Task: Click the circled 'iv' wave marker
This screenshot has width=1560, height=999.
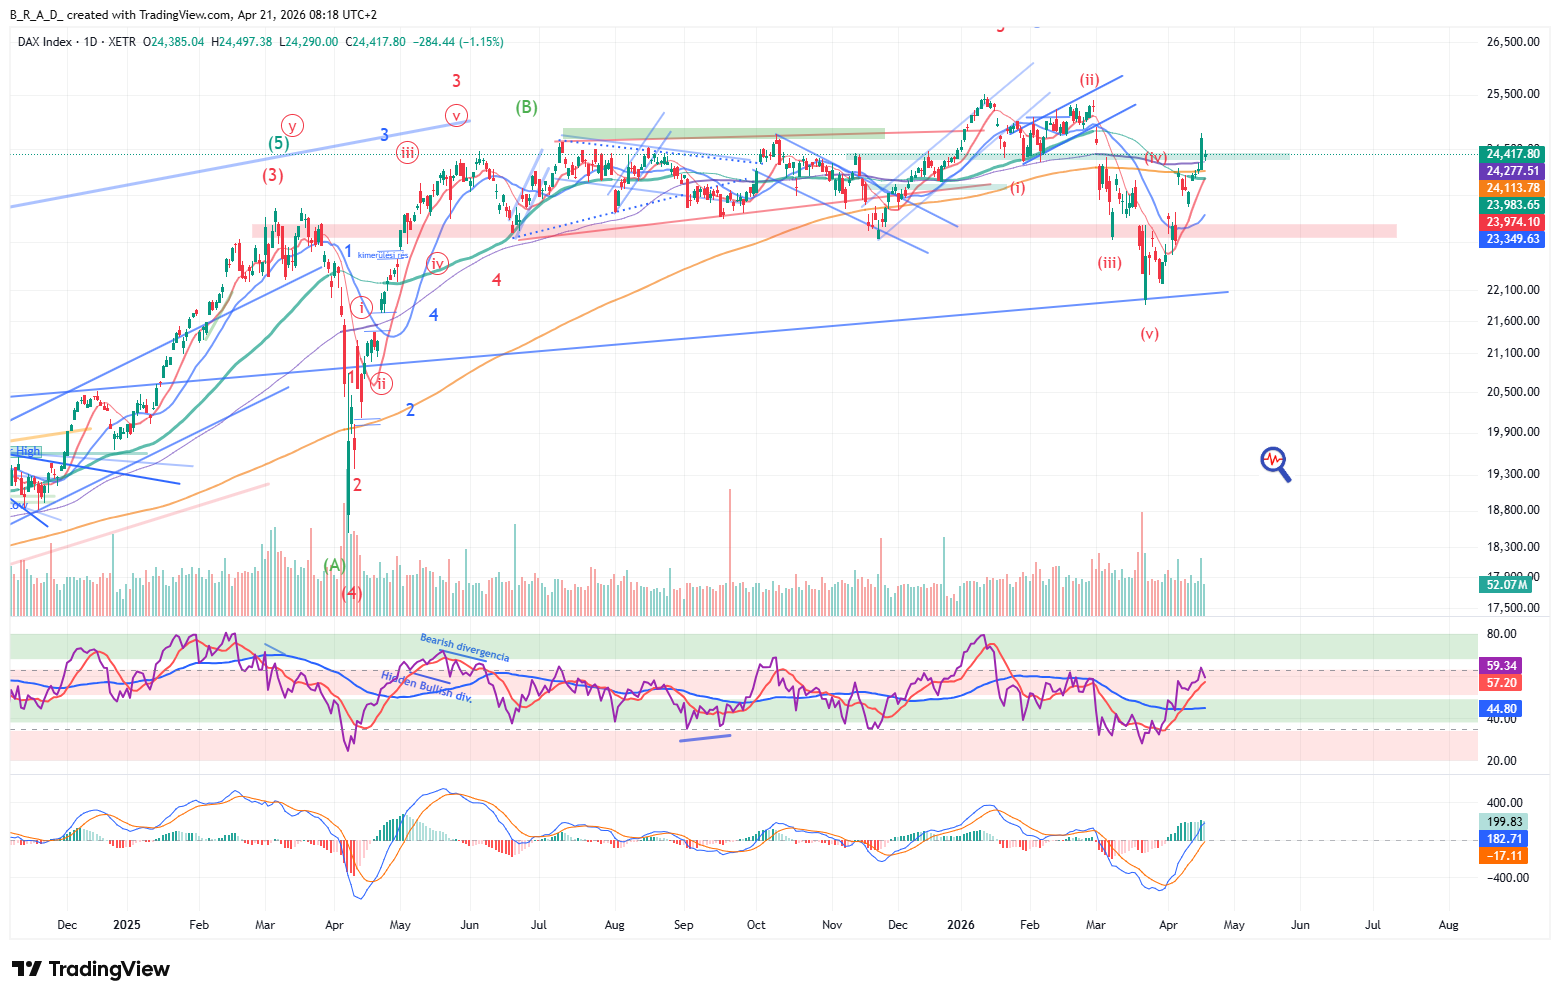Action: pos(437,264)
